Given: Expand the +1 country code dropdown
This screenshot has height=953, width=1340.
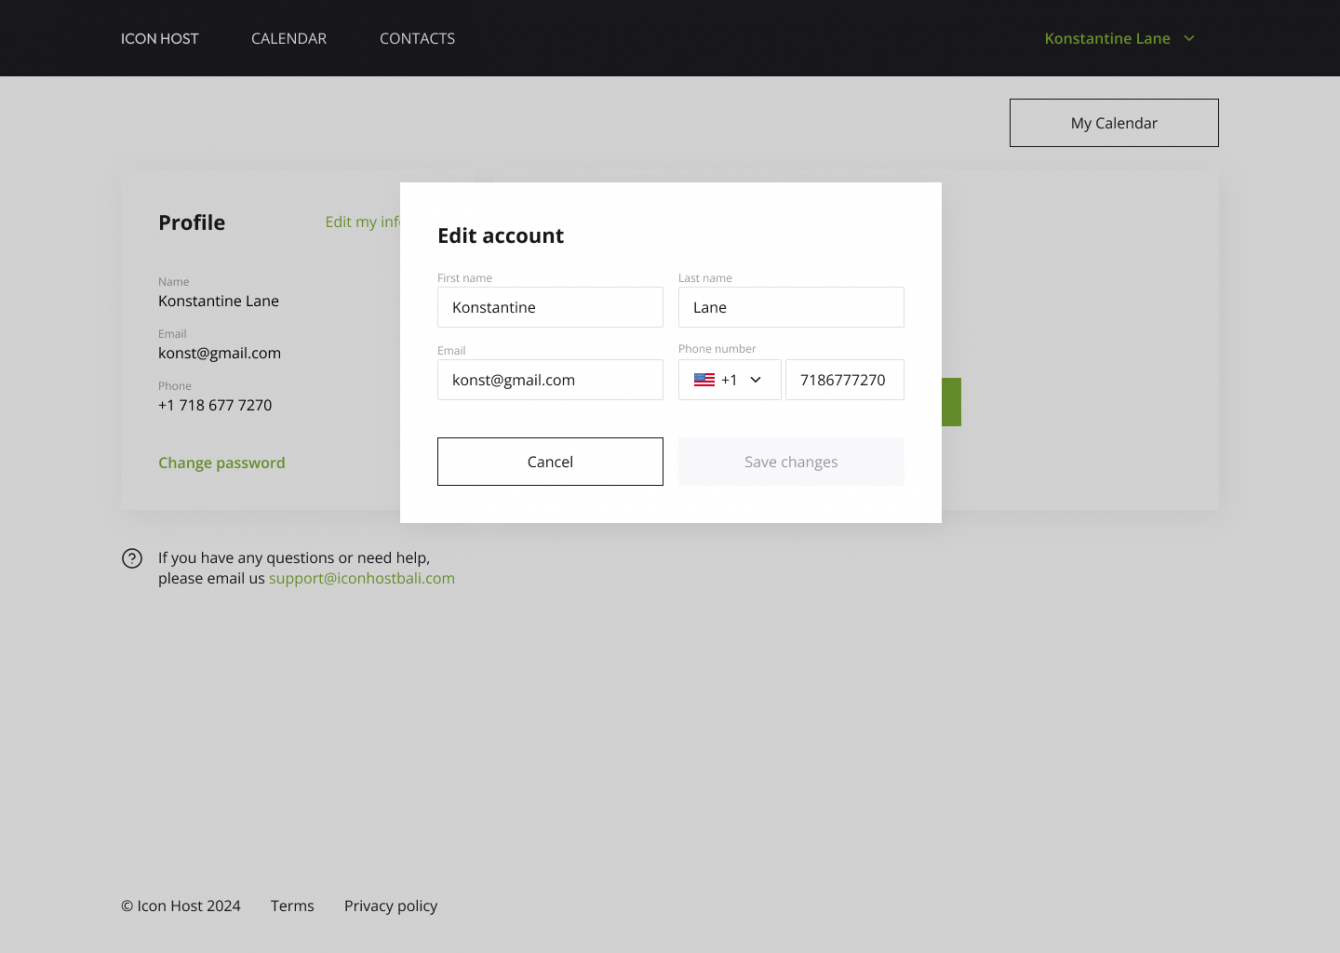Looking at the screenshot, I should 755,380.
